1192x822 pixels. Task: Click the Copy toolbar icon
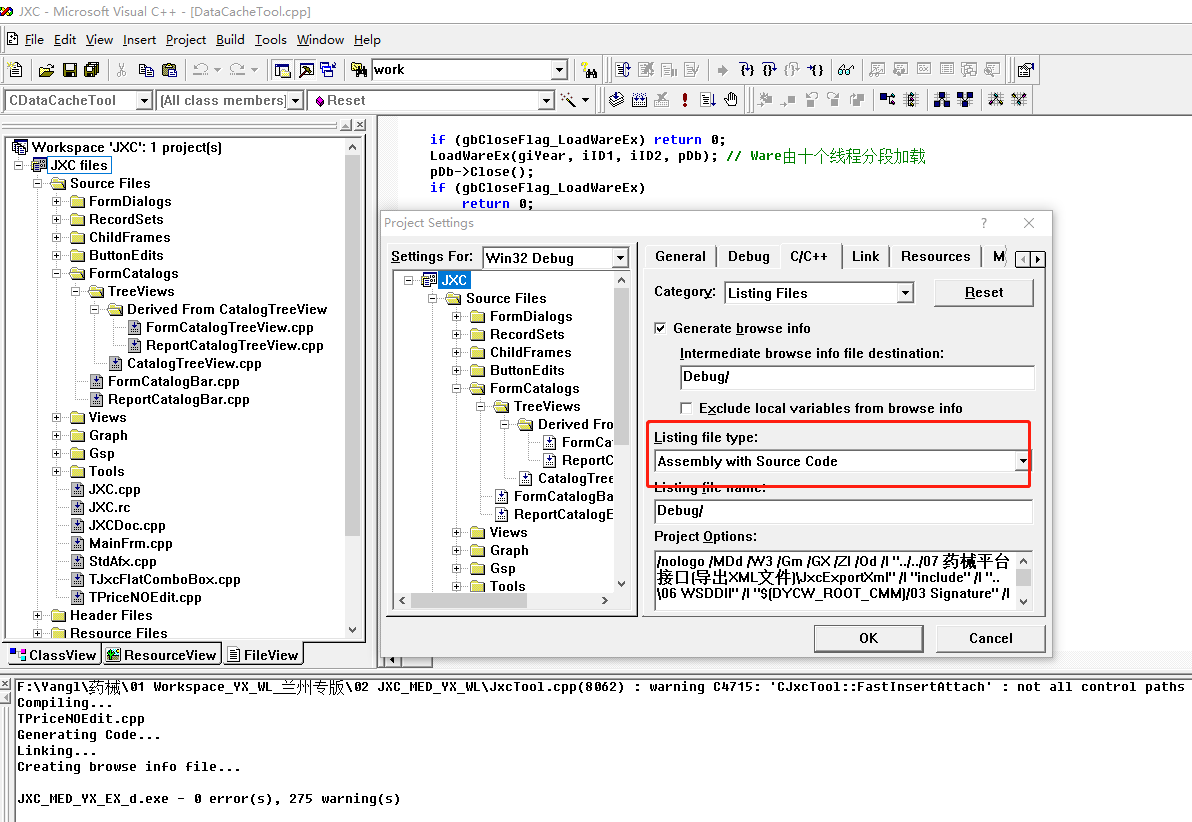click(x=146, y=70)
